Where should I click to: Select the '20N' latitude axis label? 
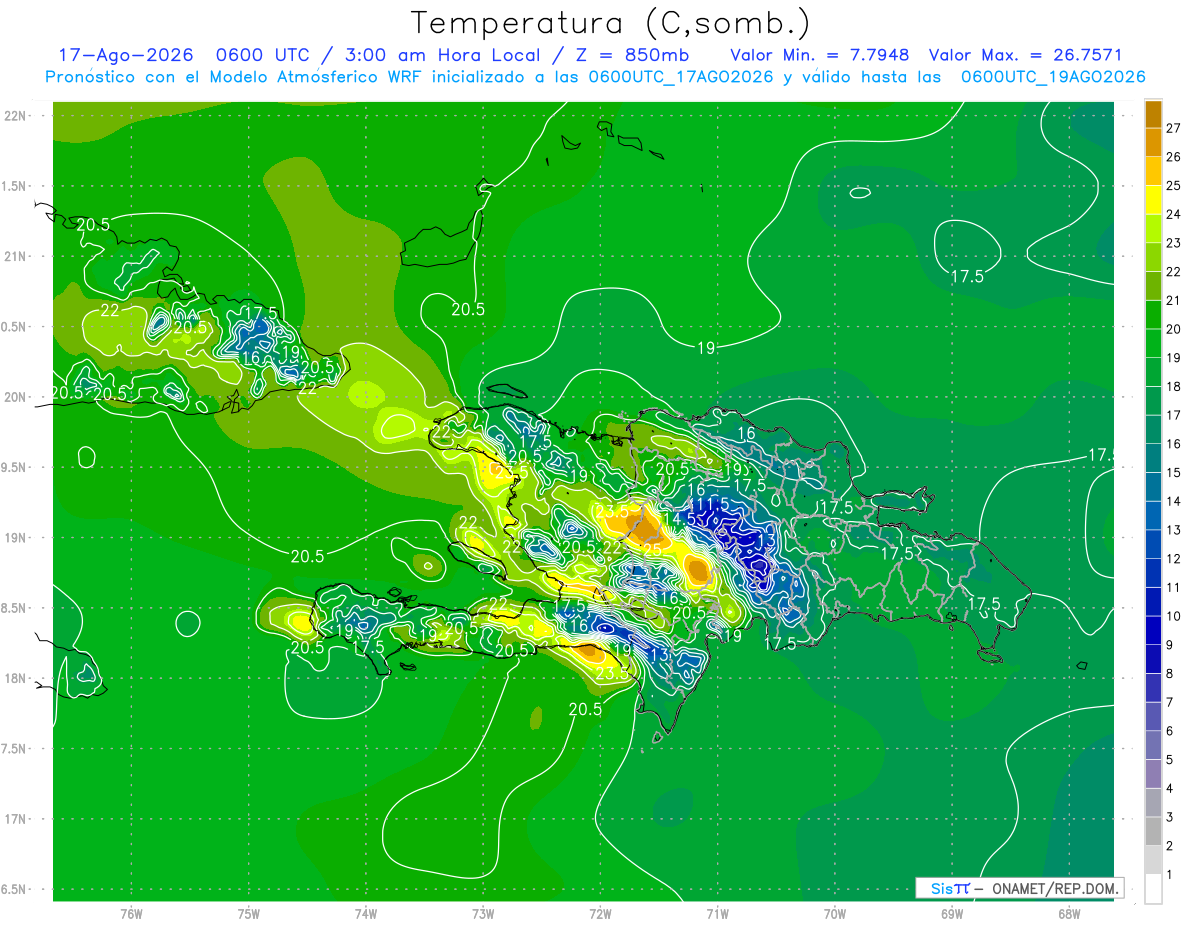click(x=16, y=397)
